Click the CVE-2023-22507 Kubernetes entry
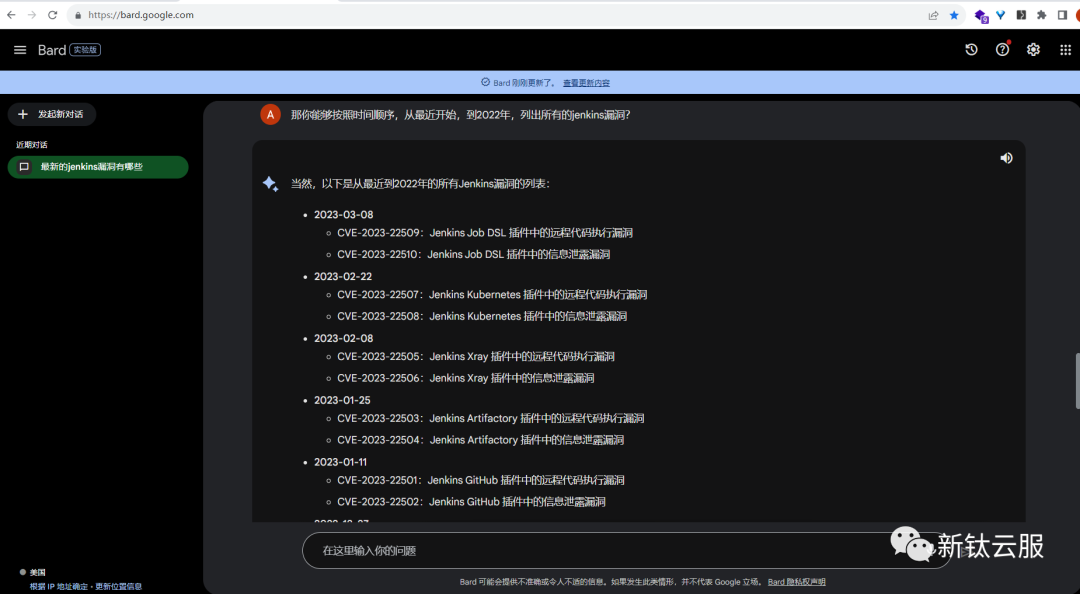Screen dimensions: 1080x594 pyautogui.click(x=492, y=294)
